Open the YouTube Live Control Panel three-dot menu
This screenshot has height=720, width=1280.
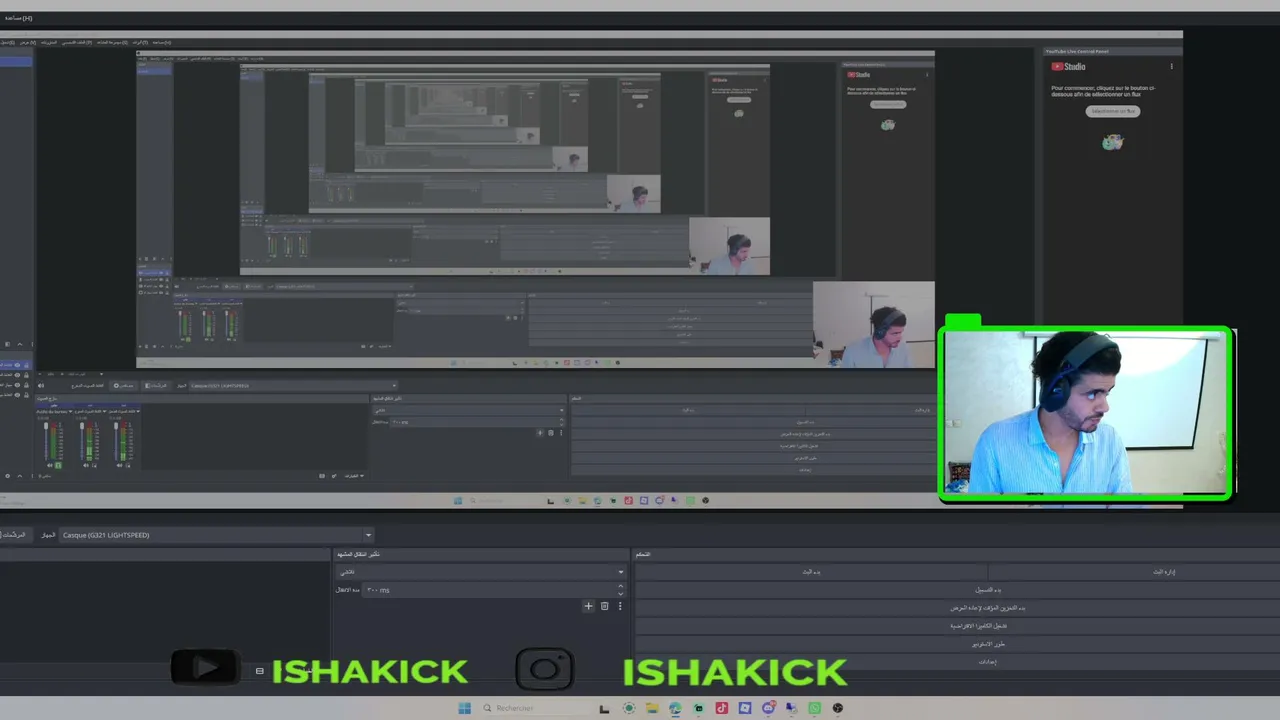click(x=1171, y=67)
